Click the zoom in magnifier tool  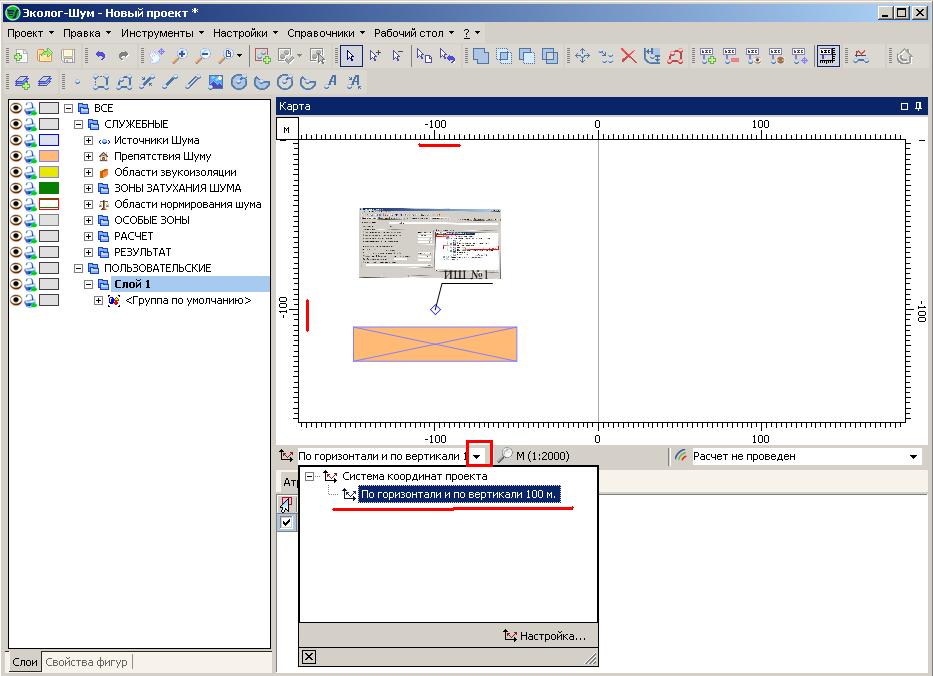tap(180, 57)
